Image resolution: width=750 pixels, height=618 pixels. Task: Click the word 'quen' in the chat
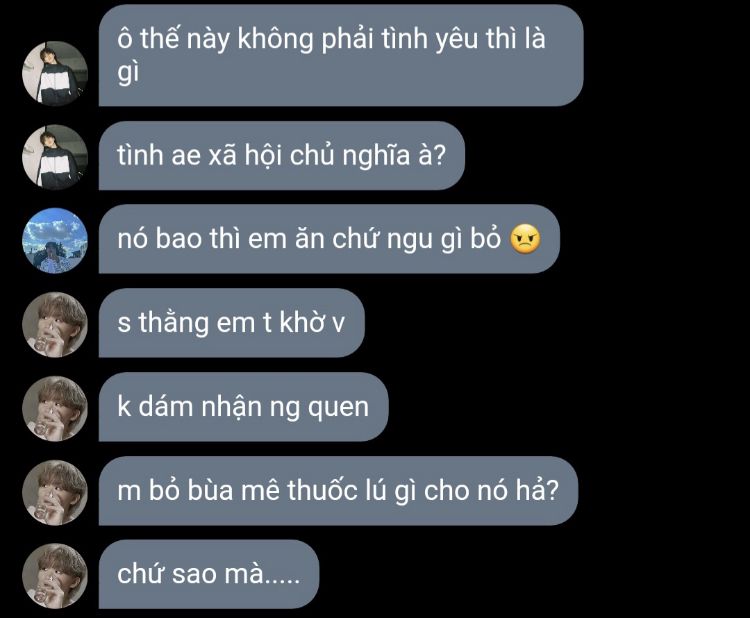point(338,408)
